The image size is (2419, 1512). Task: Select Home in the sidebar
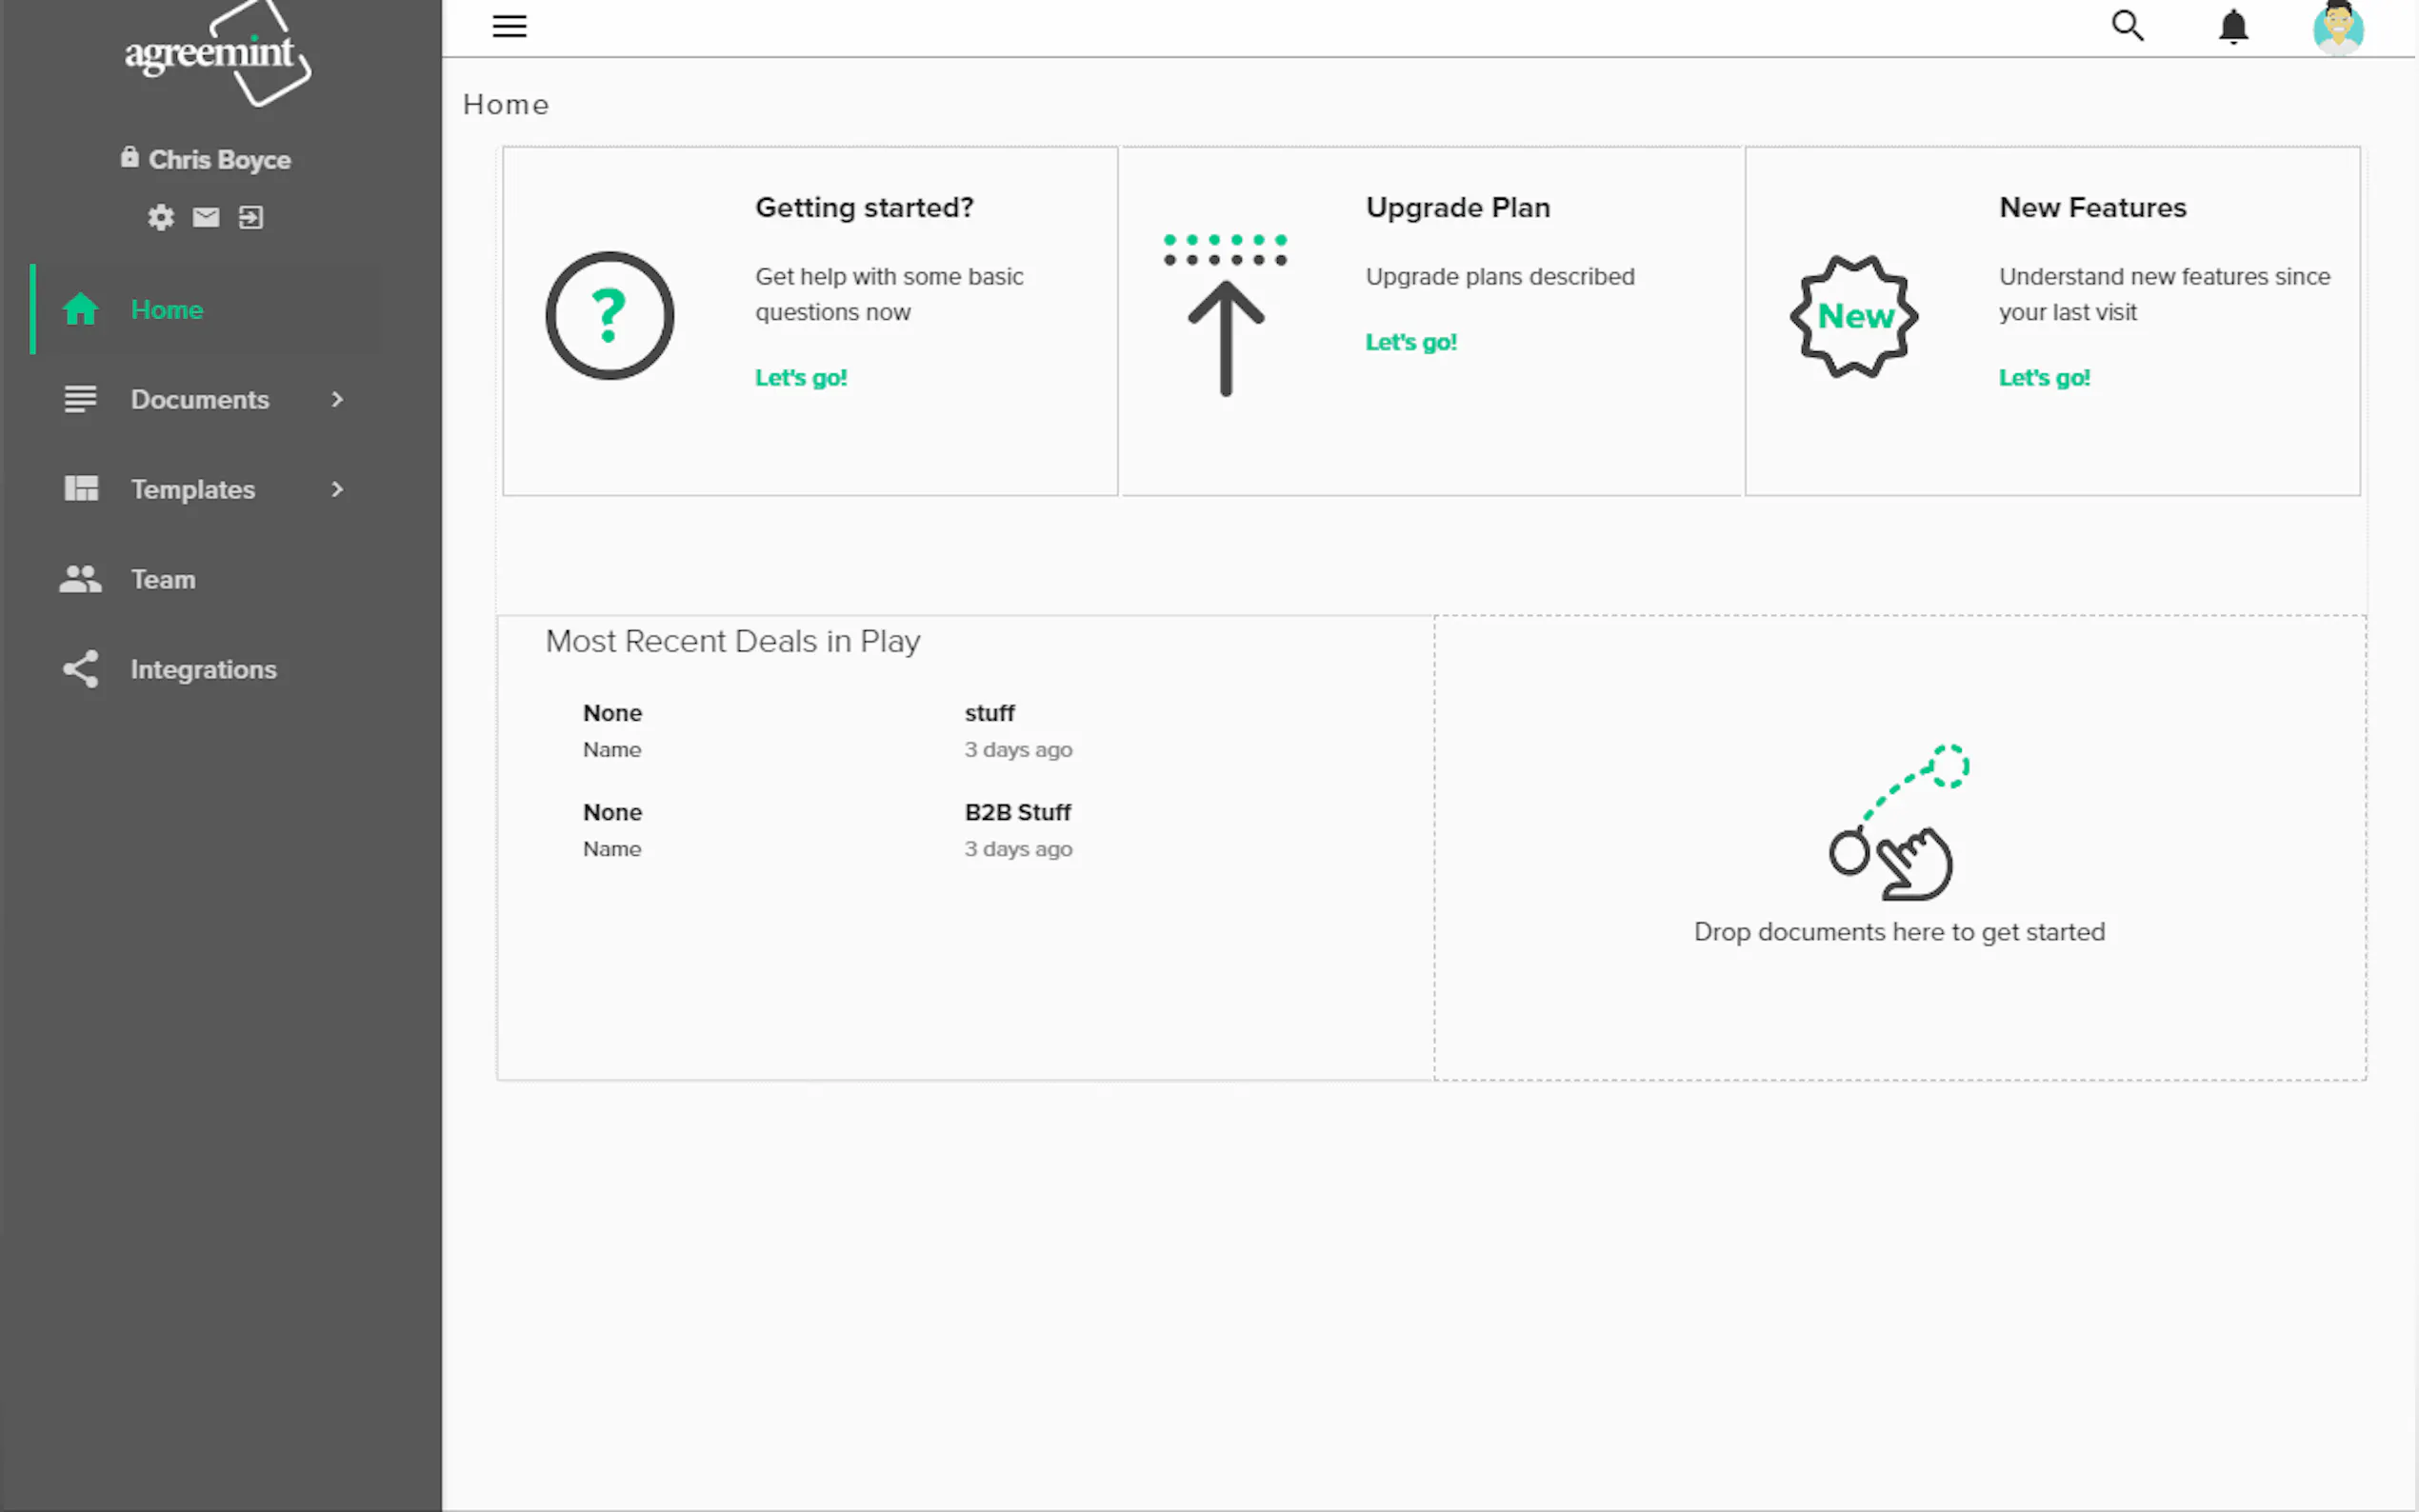pos(167,310)
